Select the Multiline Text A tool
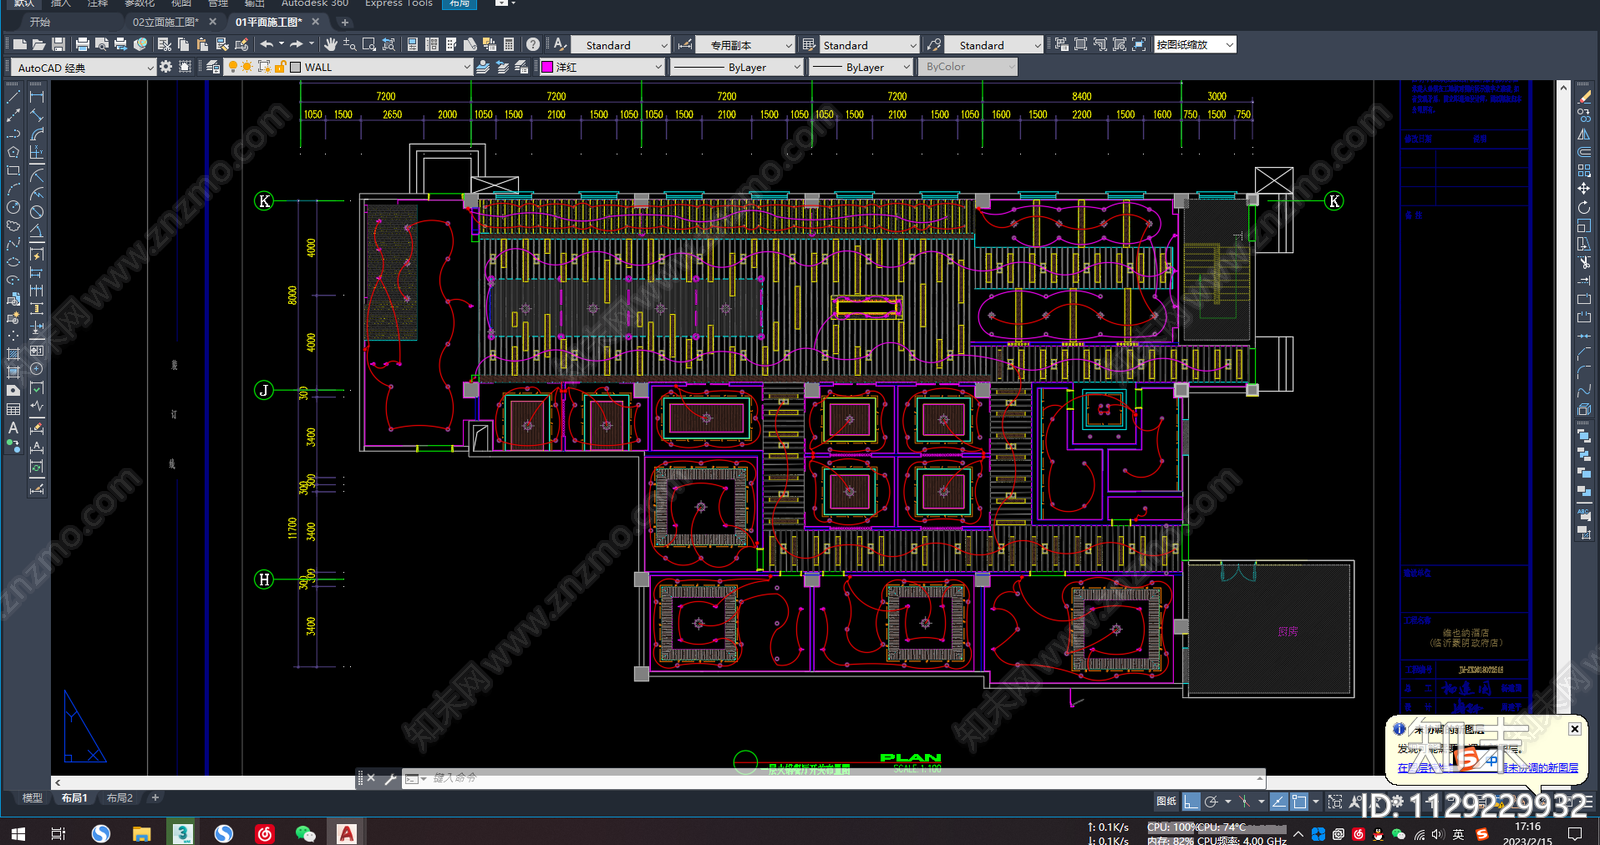The image size is (1600, 845). [x=13, y=428]
